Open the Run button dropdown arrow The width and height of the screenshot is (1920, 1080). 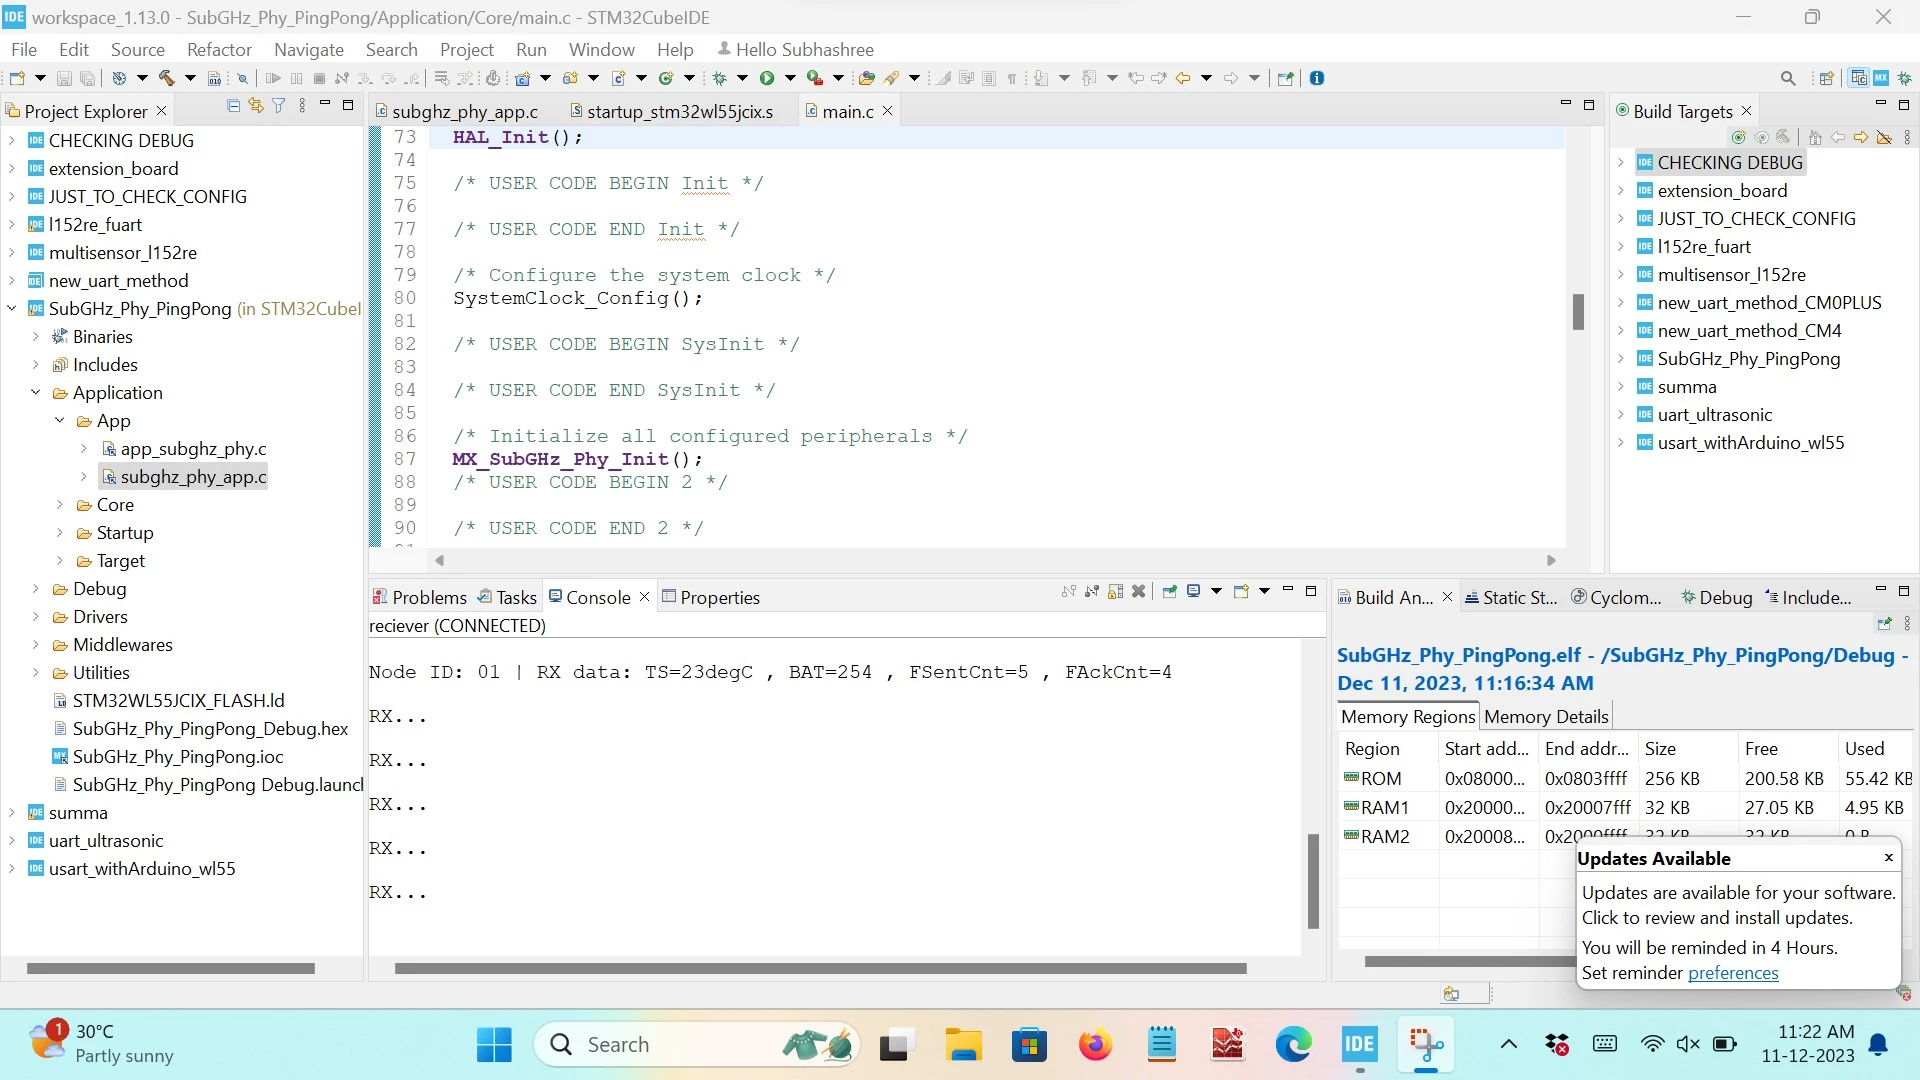[790, 78]
